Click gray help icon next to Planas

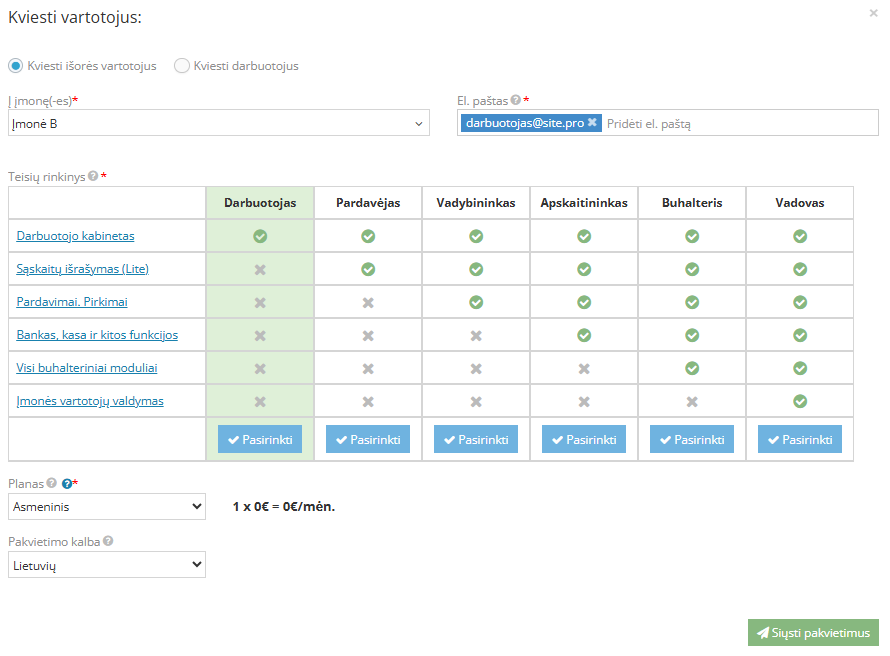(x=51, y=483)
